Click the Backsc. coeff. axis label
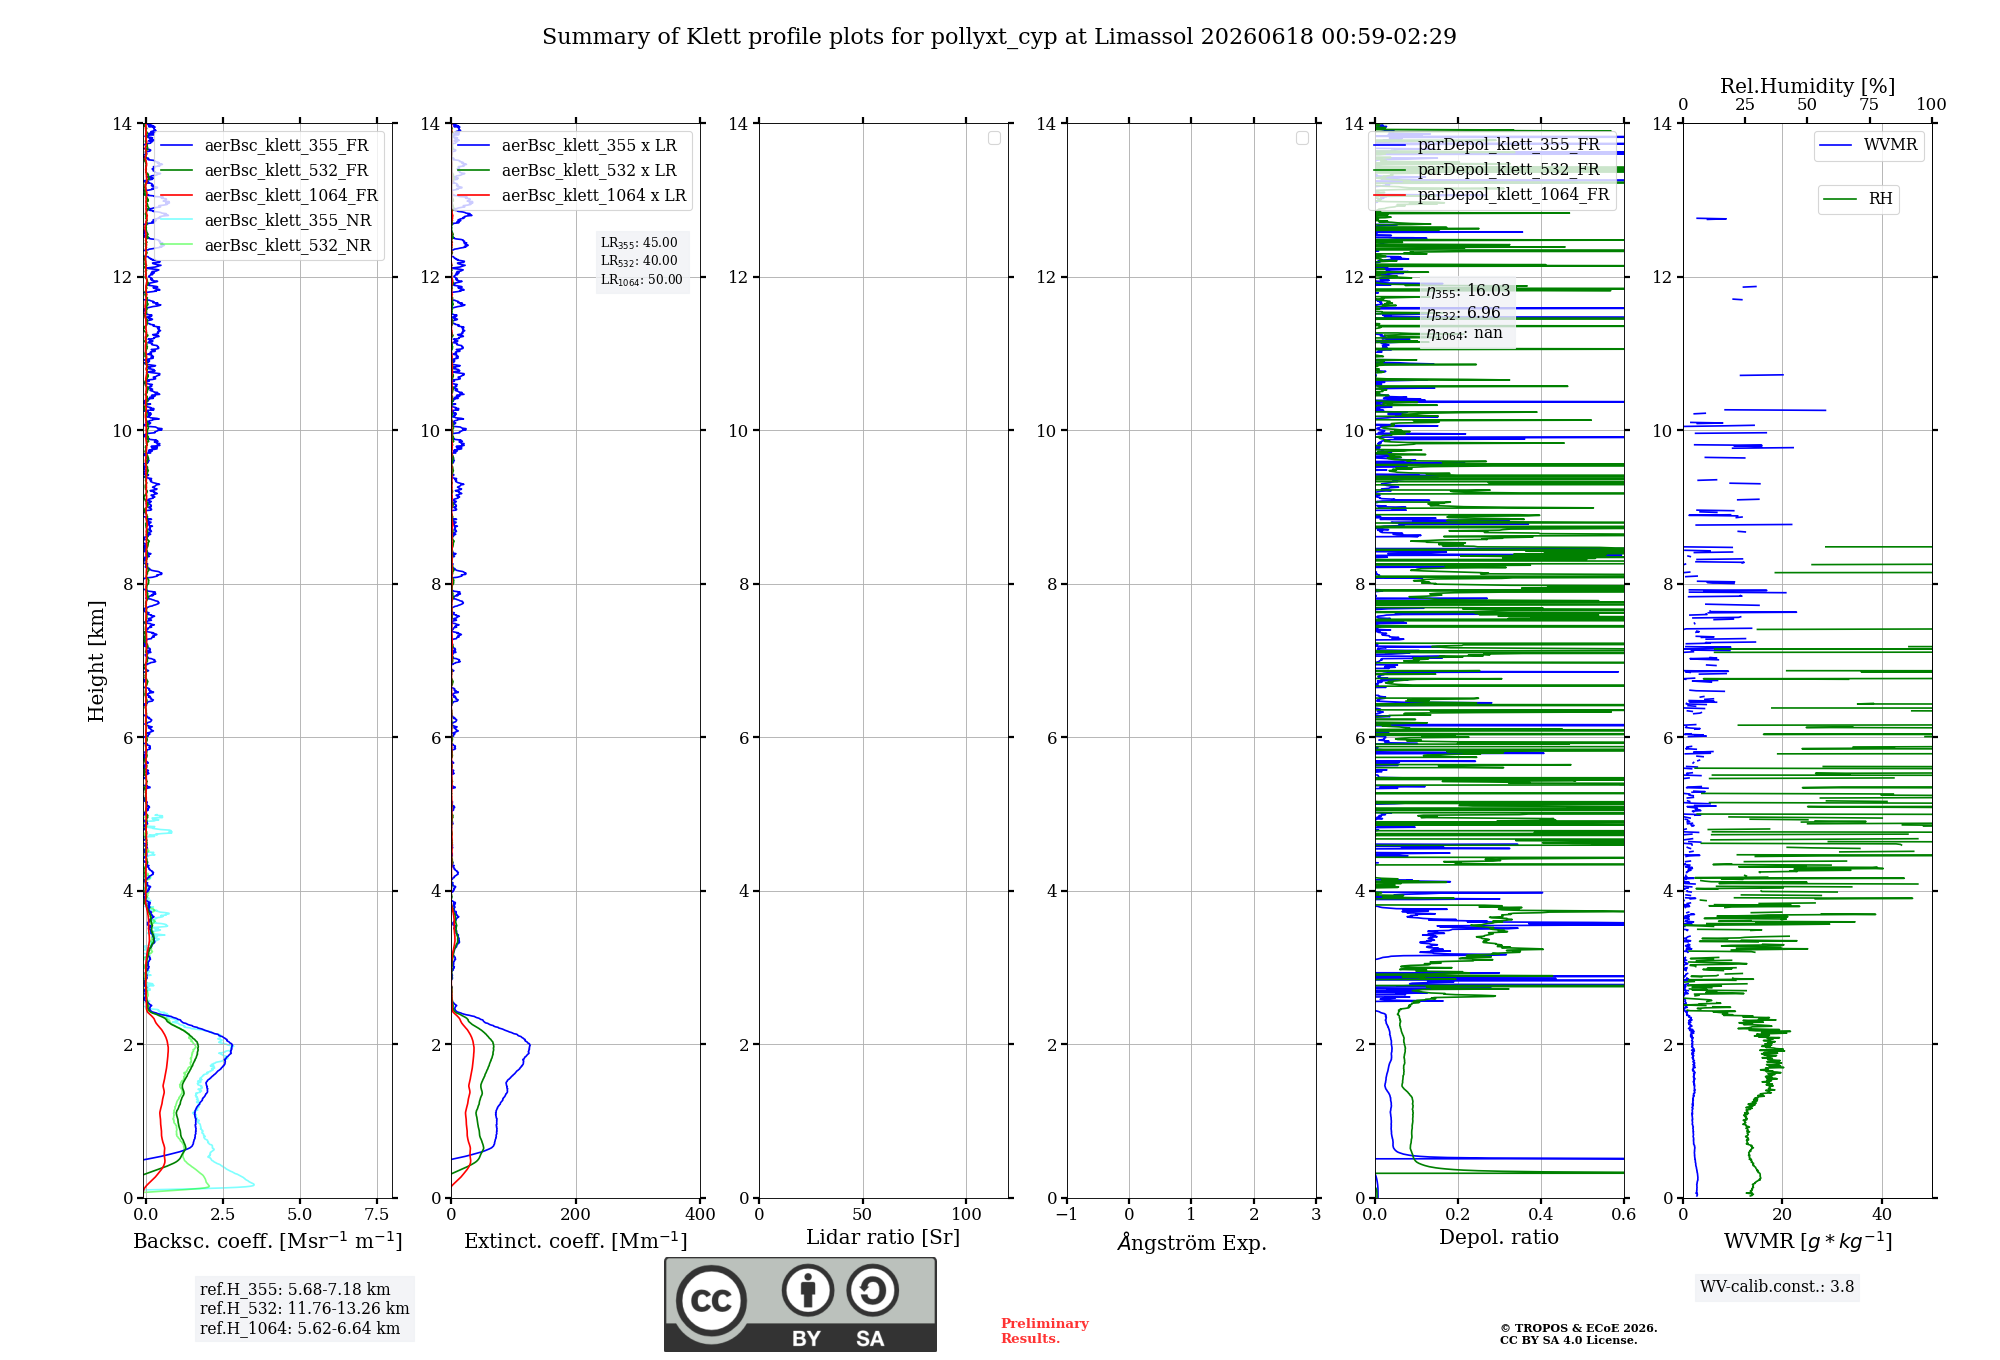The image size is (2000, 1360). point(268,1240)
